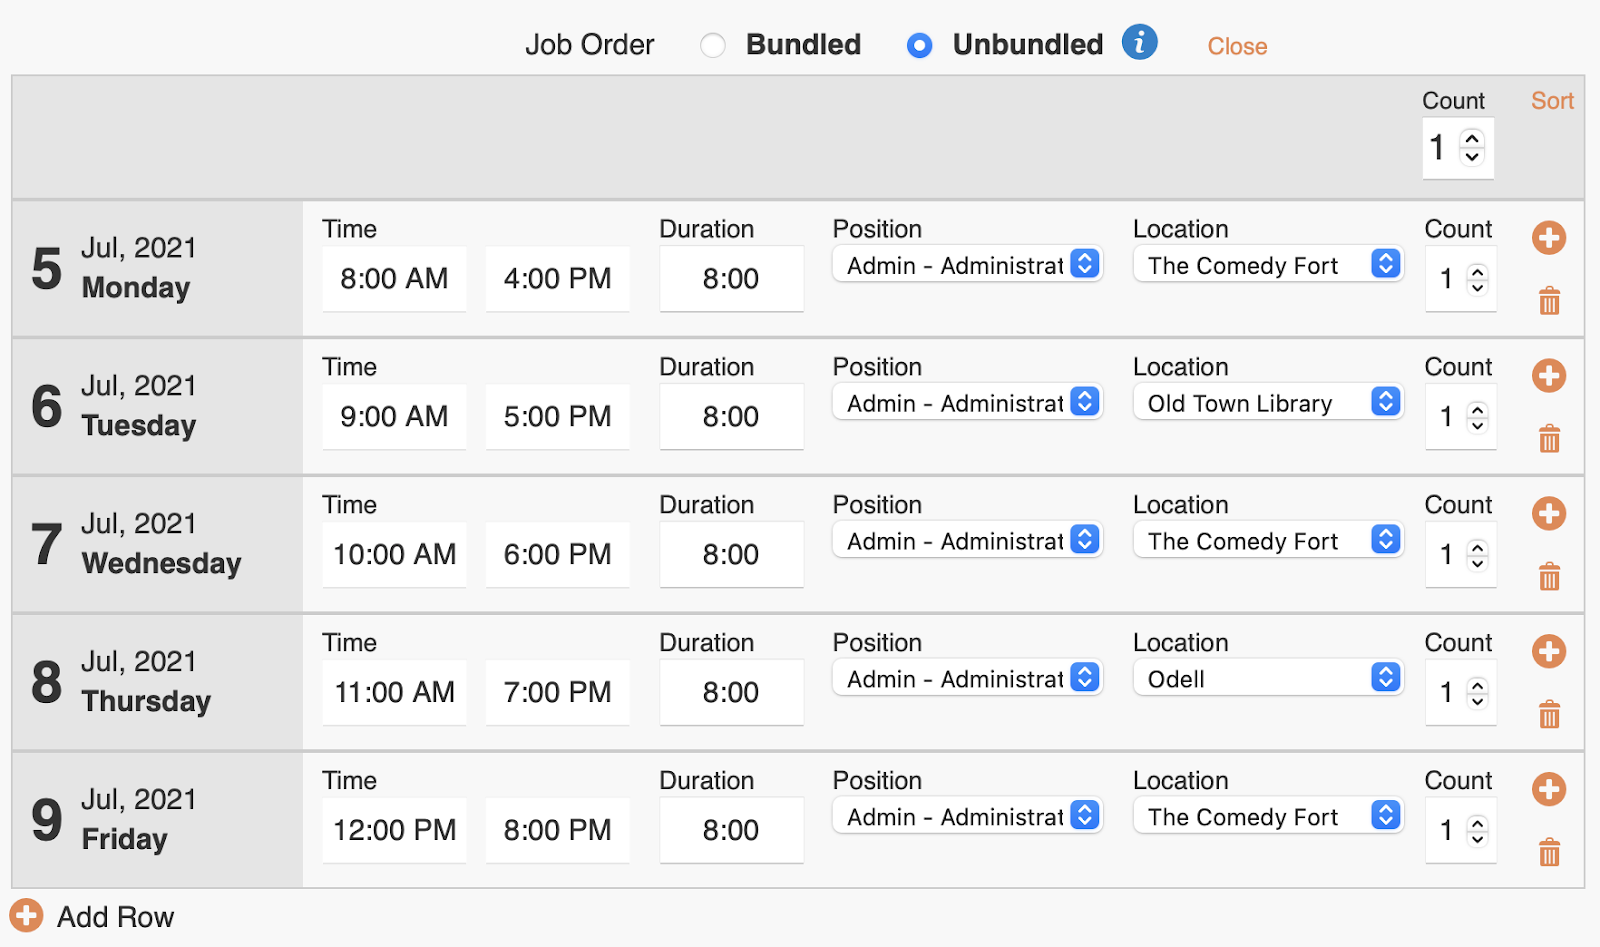This screenshot has height=947, width=1600.
Task: Select the Unbundled radio option
Action: (919, 46)
